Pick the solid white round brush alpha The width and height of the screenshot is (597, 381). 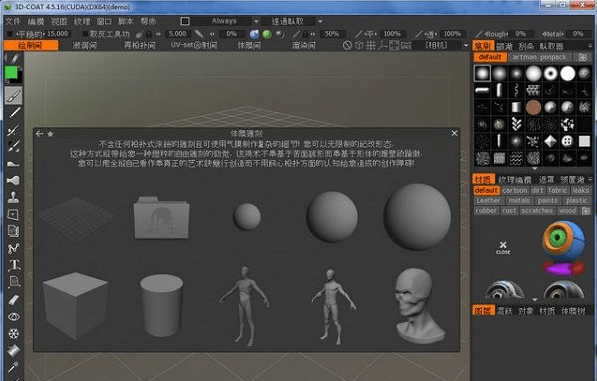coord(567,73)
